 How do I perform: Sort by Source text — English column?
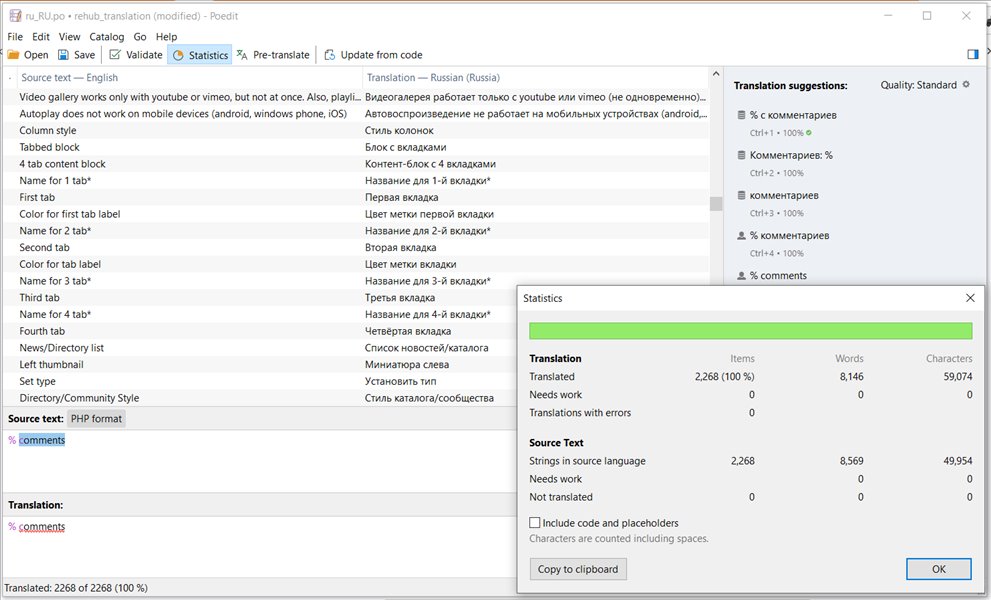tap(69, 77)
